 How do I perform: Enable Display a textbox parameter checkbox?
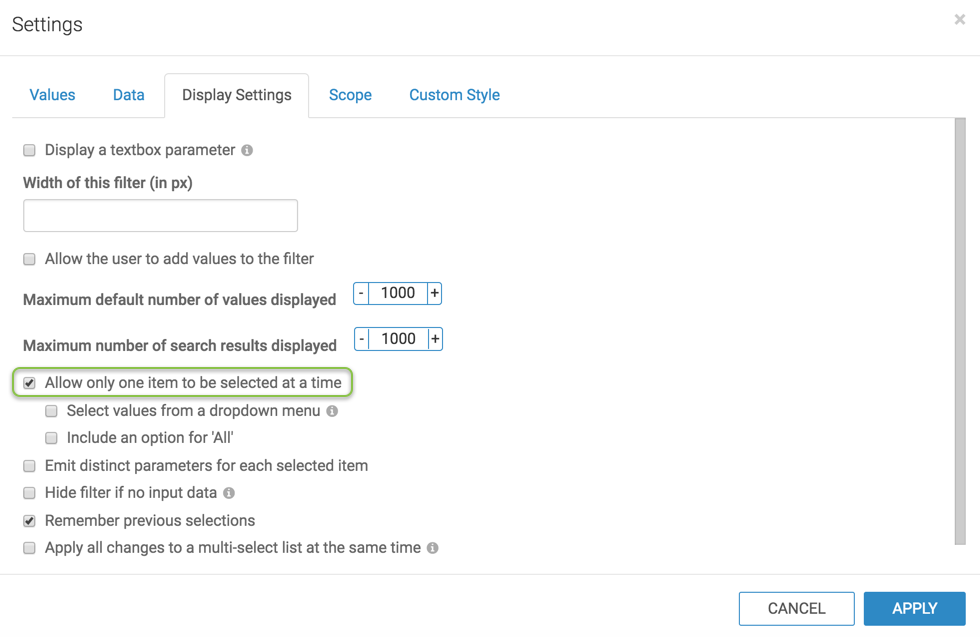click(x=30, y=150)
